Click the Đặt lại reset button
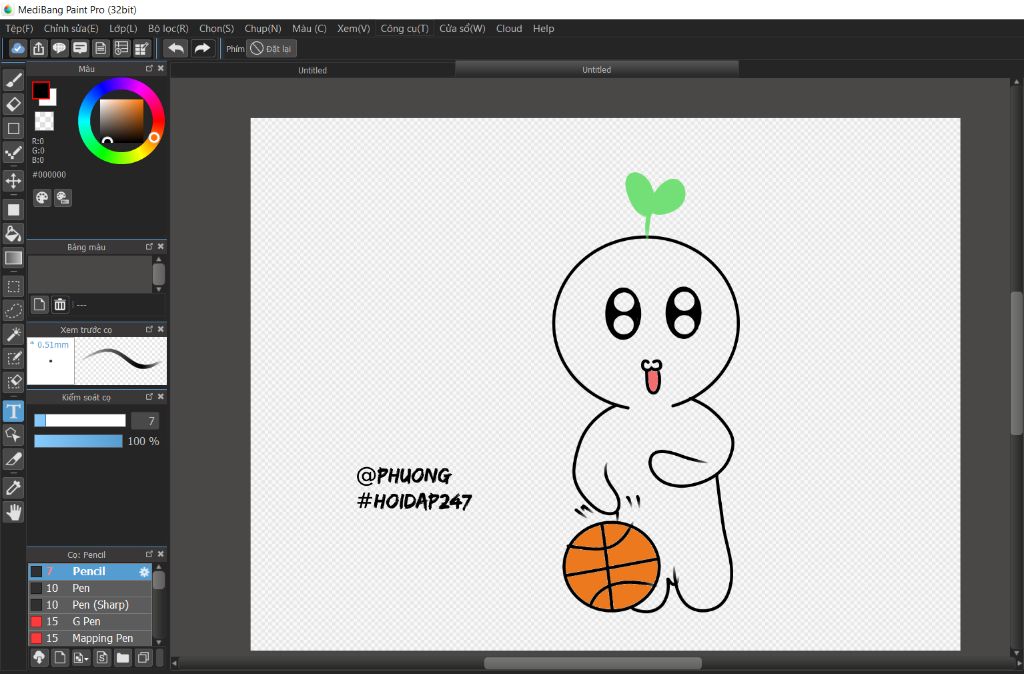Viewport: 1024px width, 674px height. click(x=272, y=48)
